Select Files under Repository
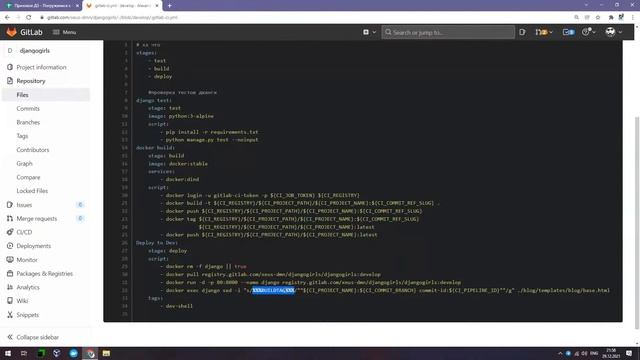This screenshot has width=640, height=360. (22, 95)
